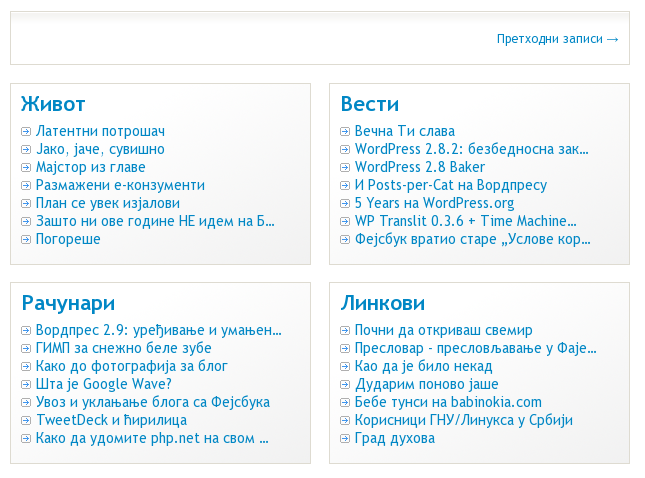The image size is (645, 478).
Task: Click arrow icon beside Корисници ГНУ/Линукса
Action: pyautogui.click(x=345, y=421)
